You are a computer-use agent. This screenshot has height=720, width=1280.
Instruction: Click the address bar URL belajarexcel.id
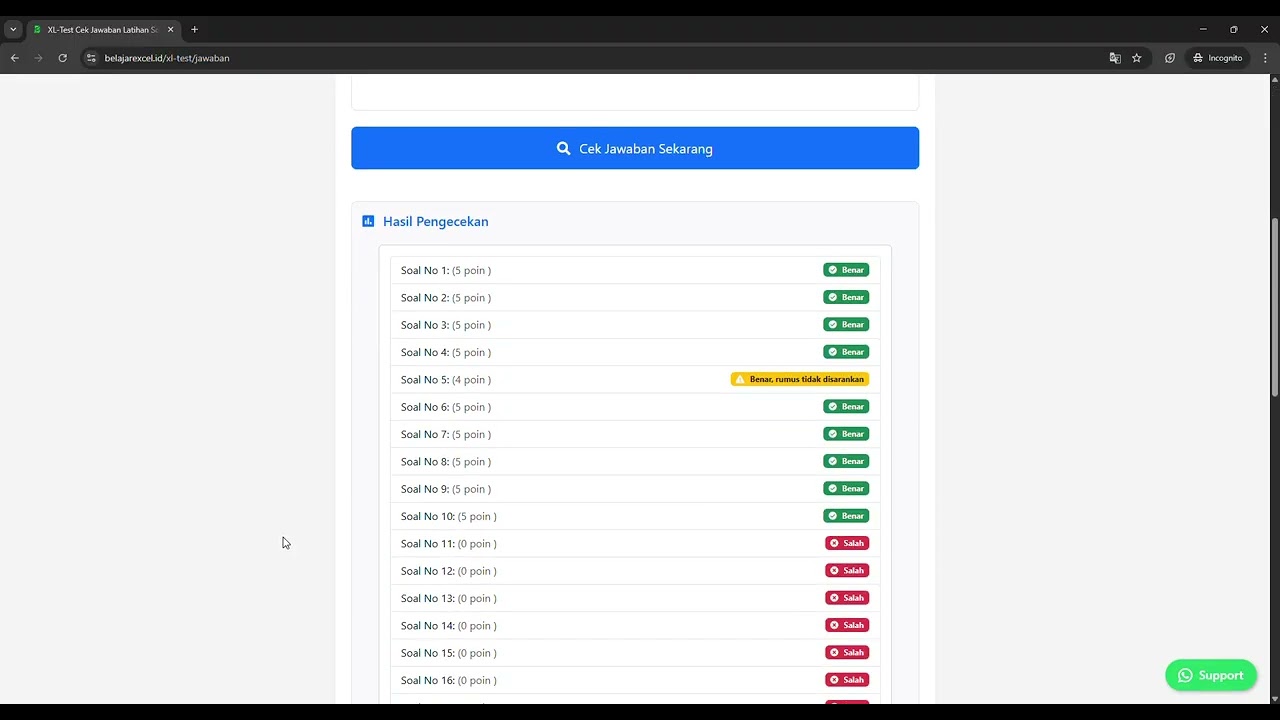(x=167, y=58)
